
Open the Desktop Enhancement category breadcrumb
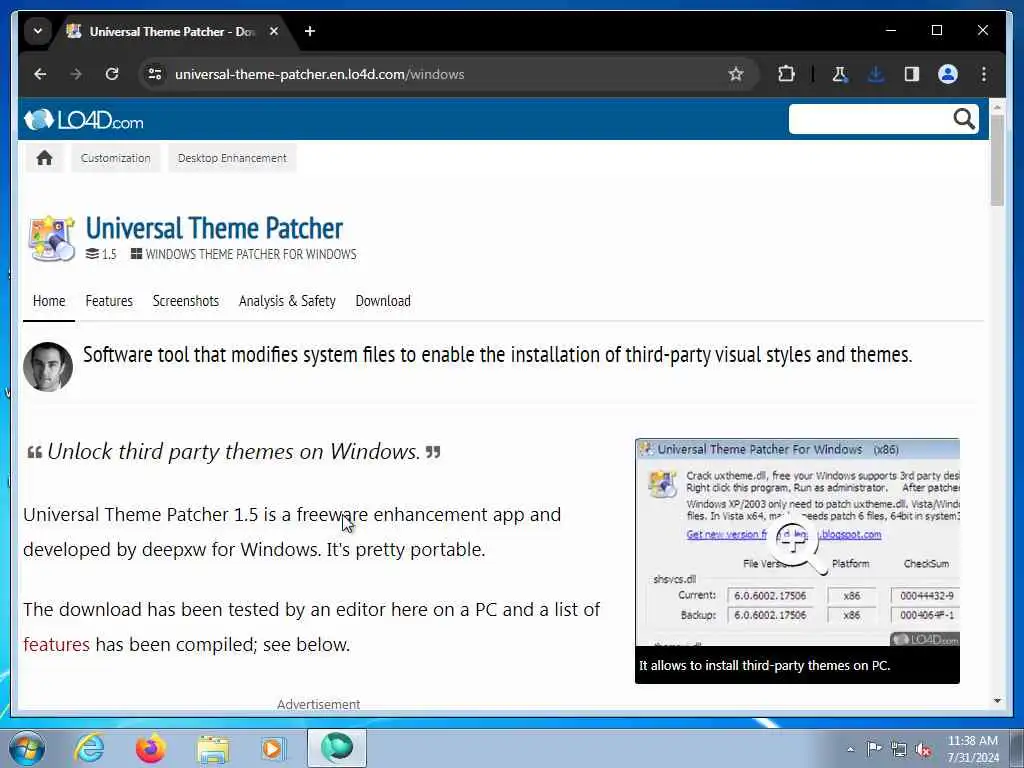pos(232,158)
